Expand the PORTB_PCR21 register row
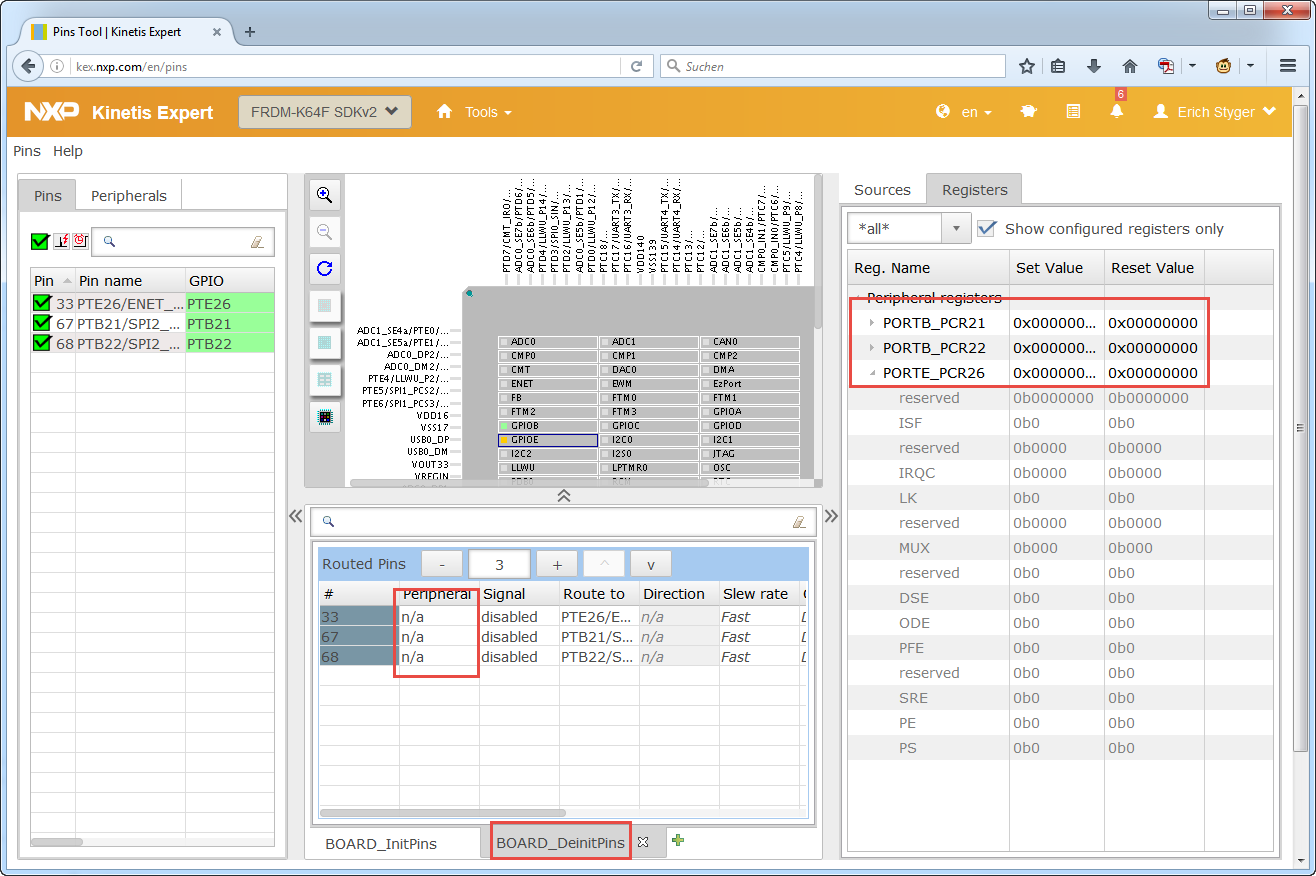This screenshot has width=1316, height=876. point(872,323)
